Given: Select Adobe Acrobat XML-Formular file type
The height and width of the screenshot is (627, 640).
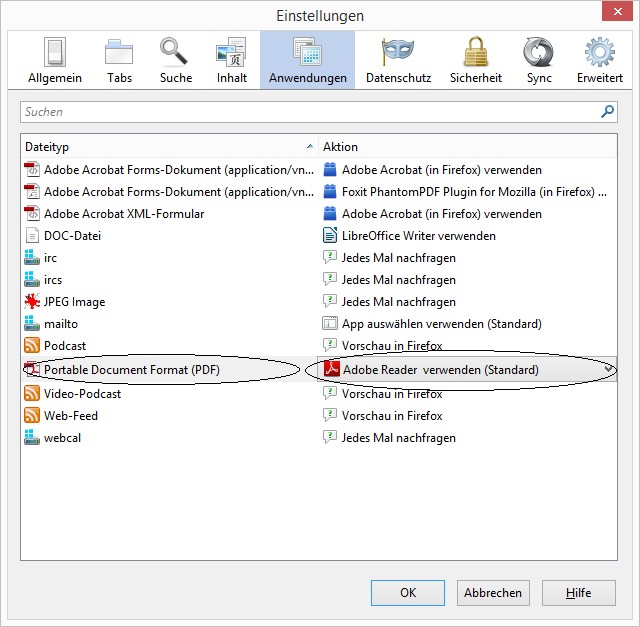Looking at the screenshot, I should (x=169, y=213).
